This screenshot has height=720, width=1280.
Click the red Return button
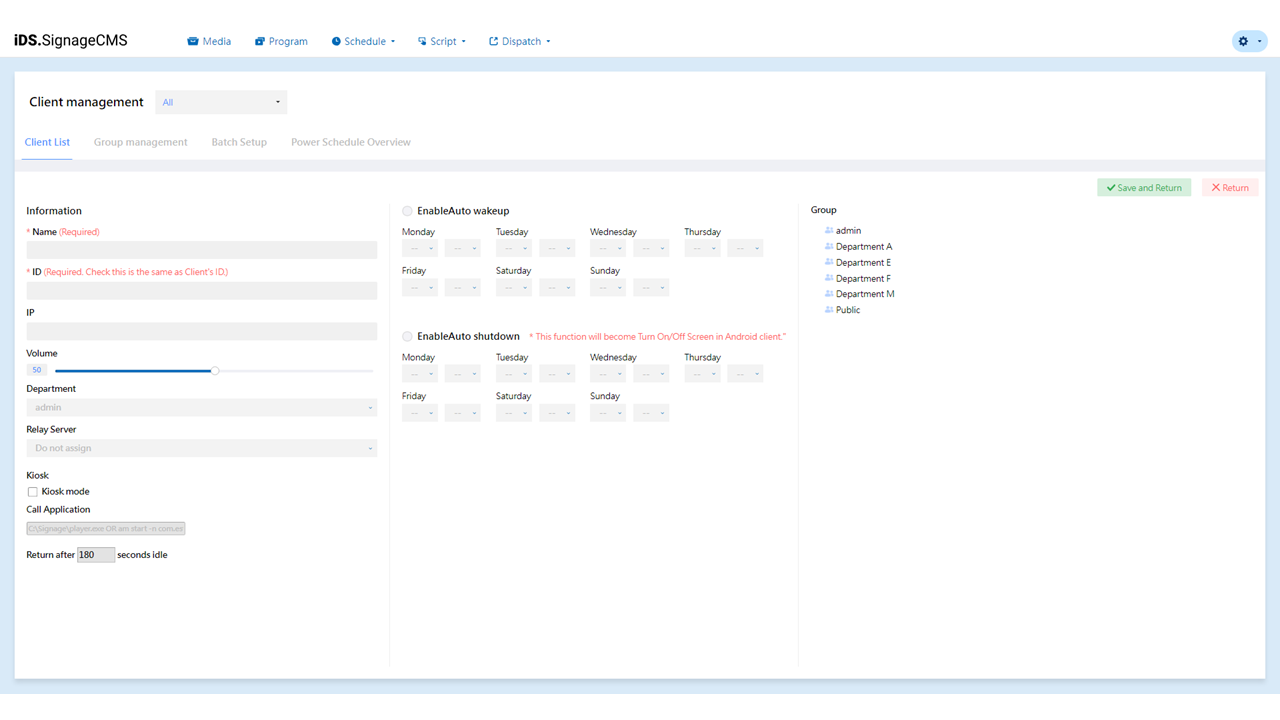click(1229, 188)
